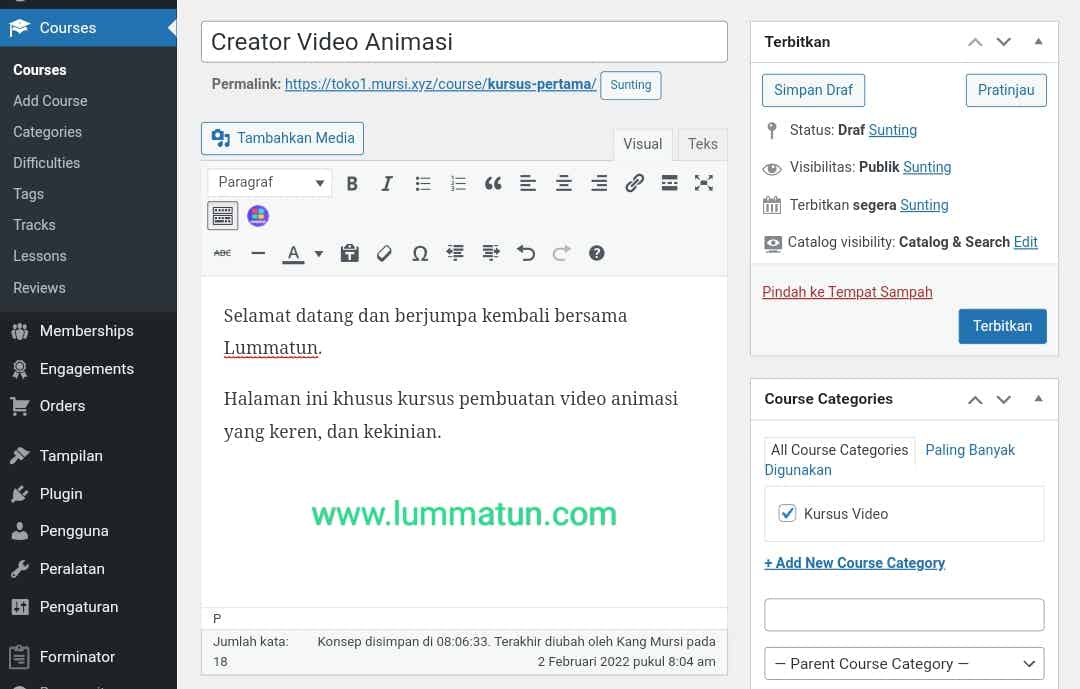Open Lessons in the Courses submenu
Viewport: 1080px width, 689px height.
point(40,256)
